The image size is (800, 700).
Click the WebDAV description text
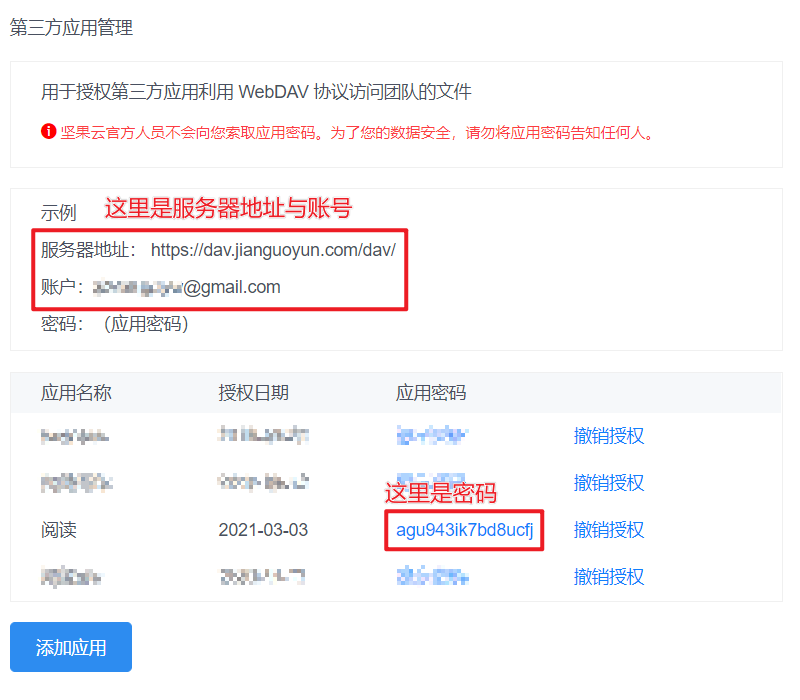256,92
